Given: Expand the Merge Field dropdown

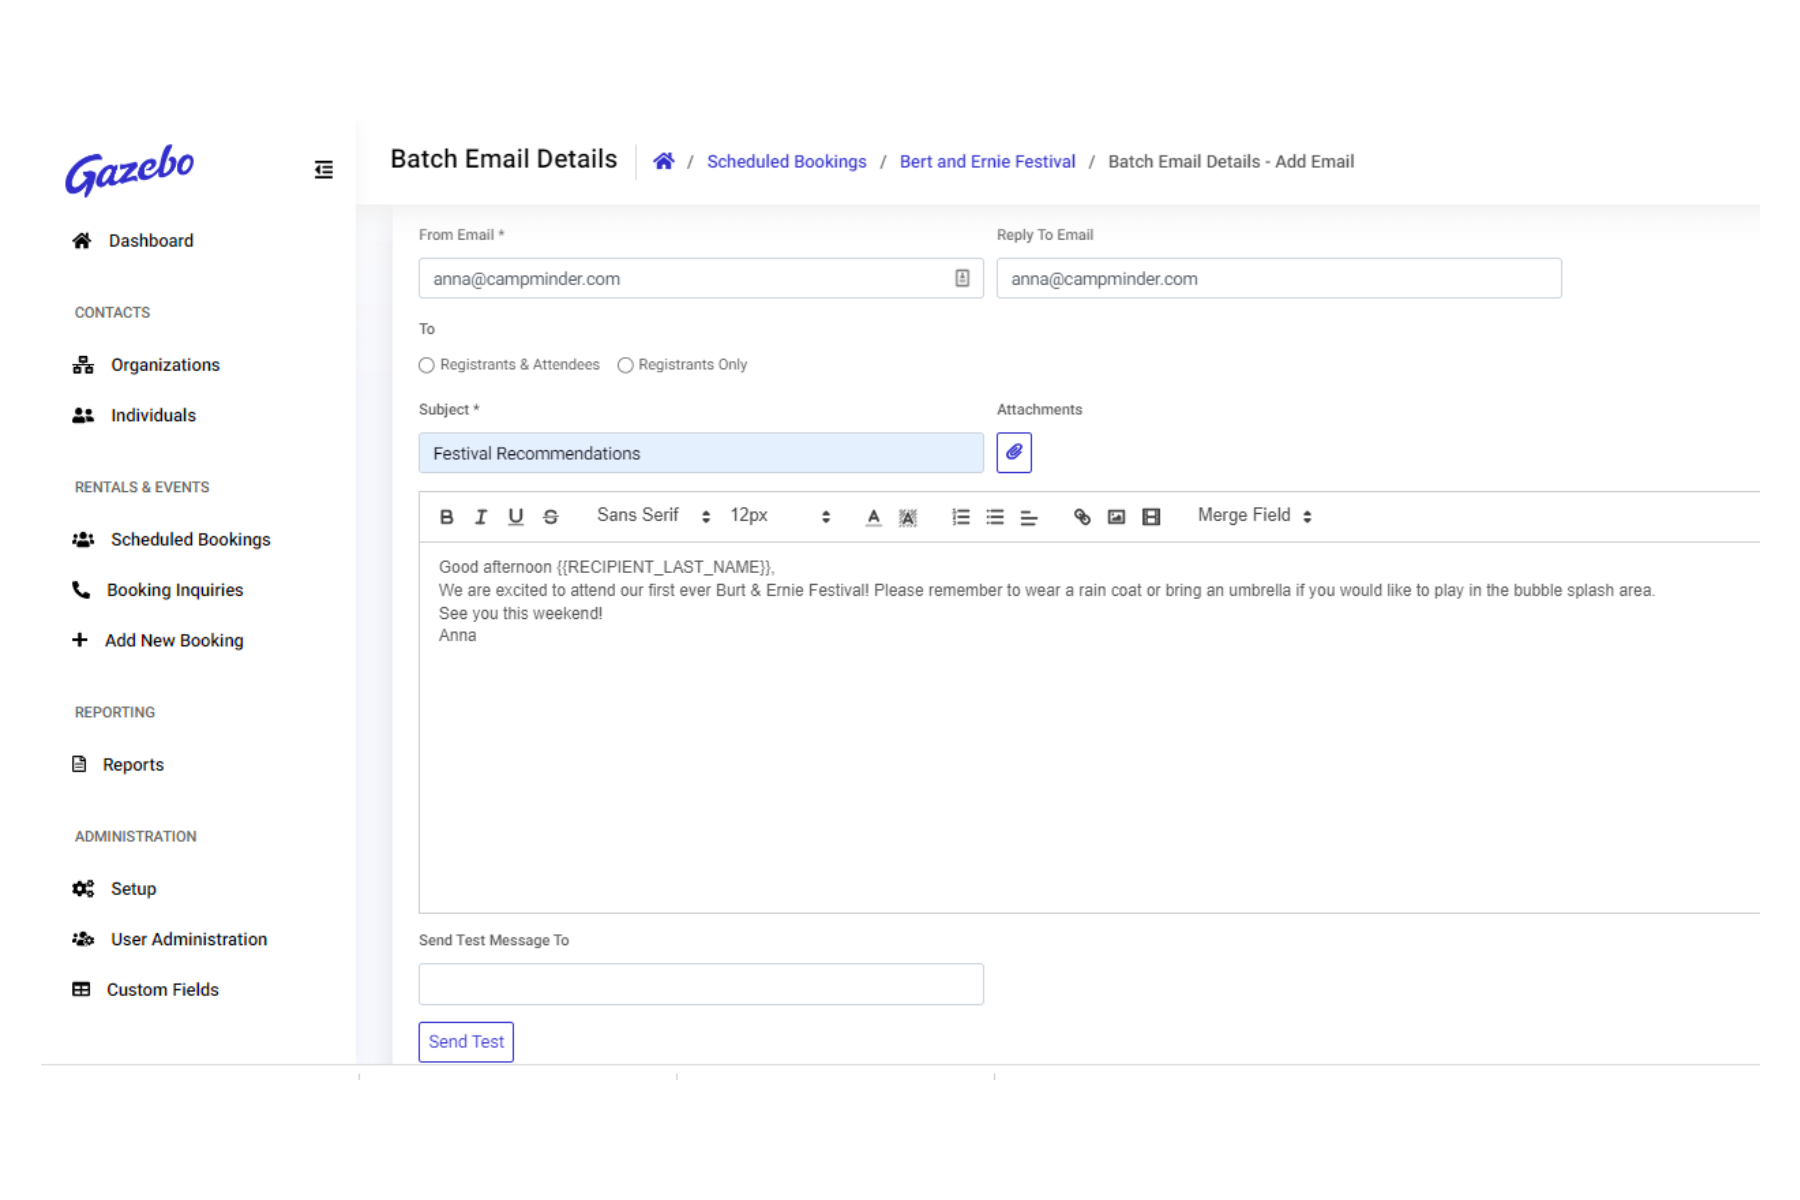Looking at the screenshot, I should point(1254,516).
